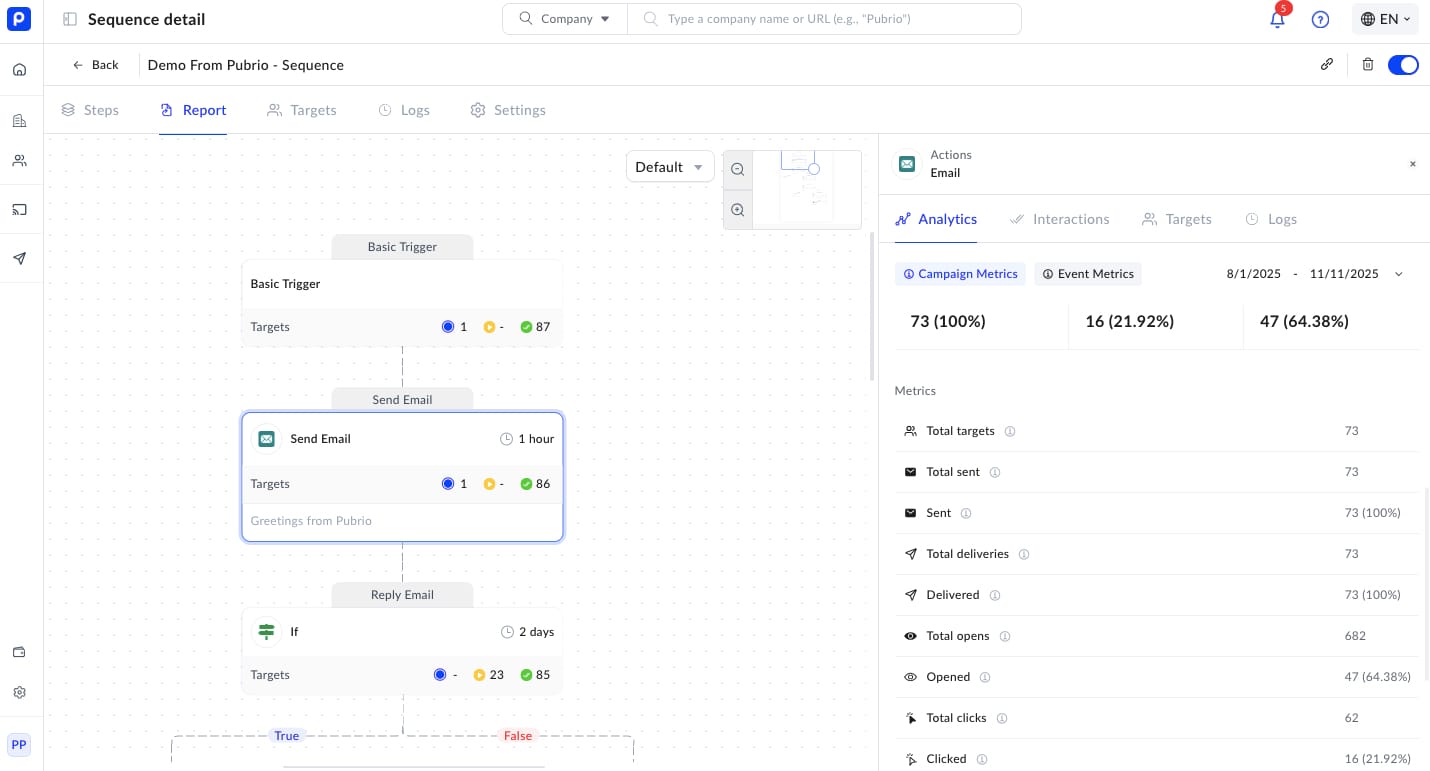Open the date range picker chevron
This screenshot has width=1430, height=771.
click(x=1398, y=274)
